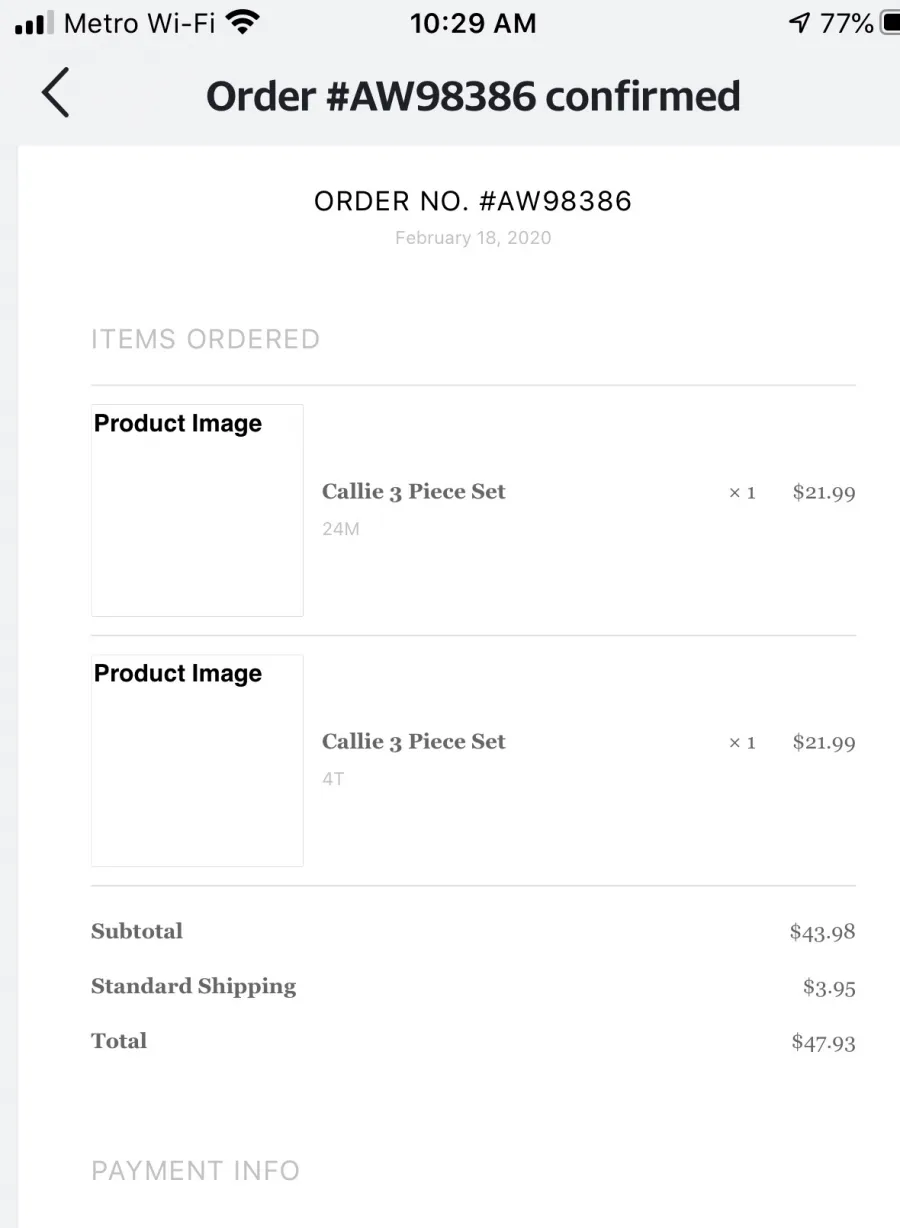
Task: Select the Callie 3 Piece Set 4T title
Action: [x=414, y=741]
